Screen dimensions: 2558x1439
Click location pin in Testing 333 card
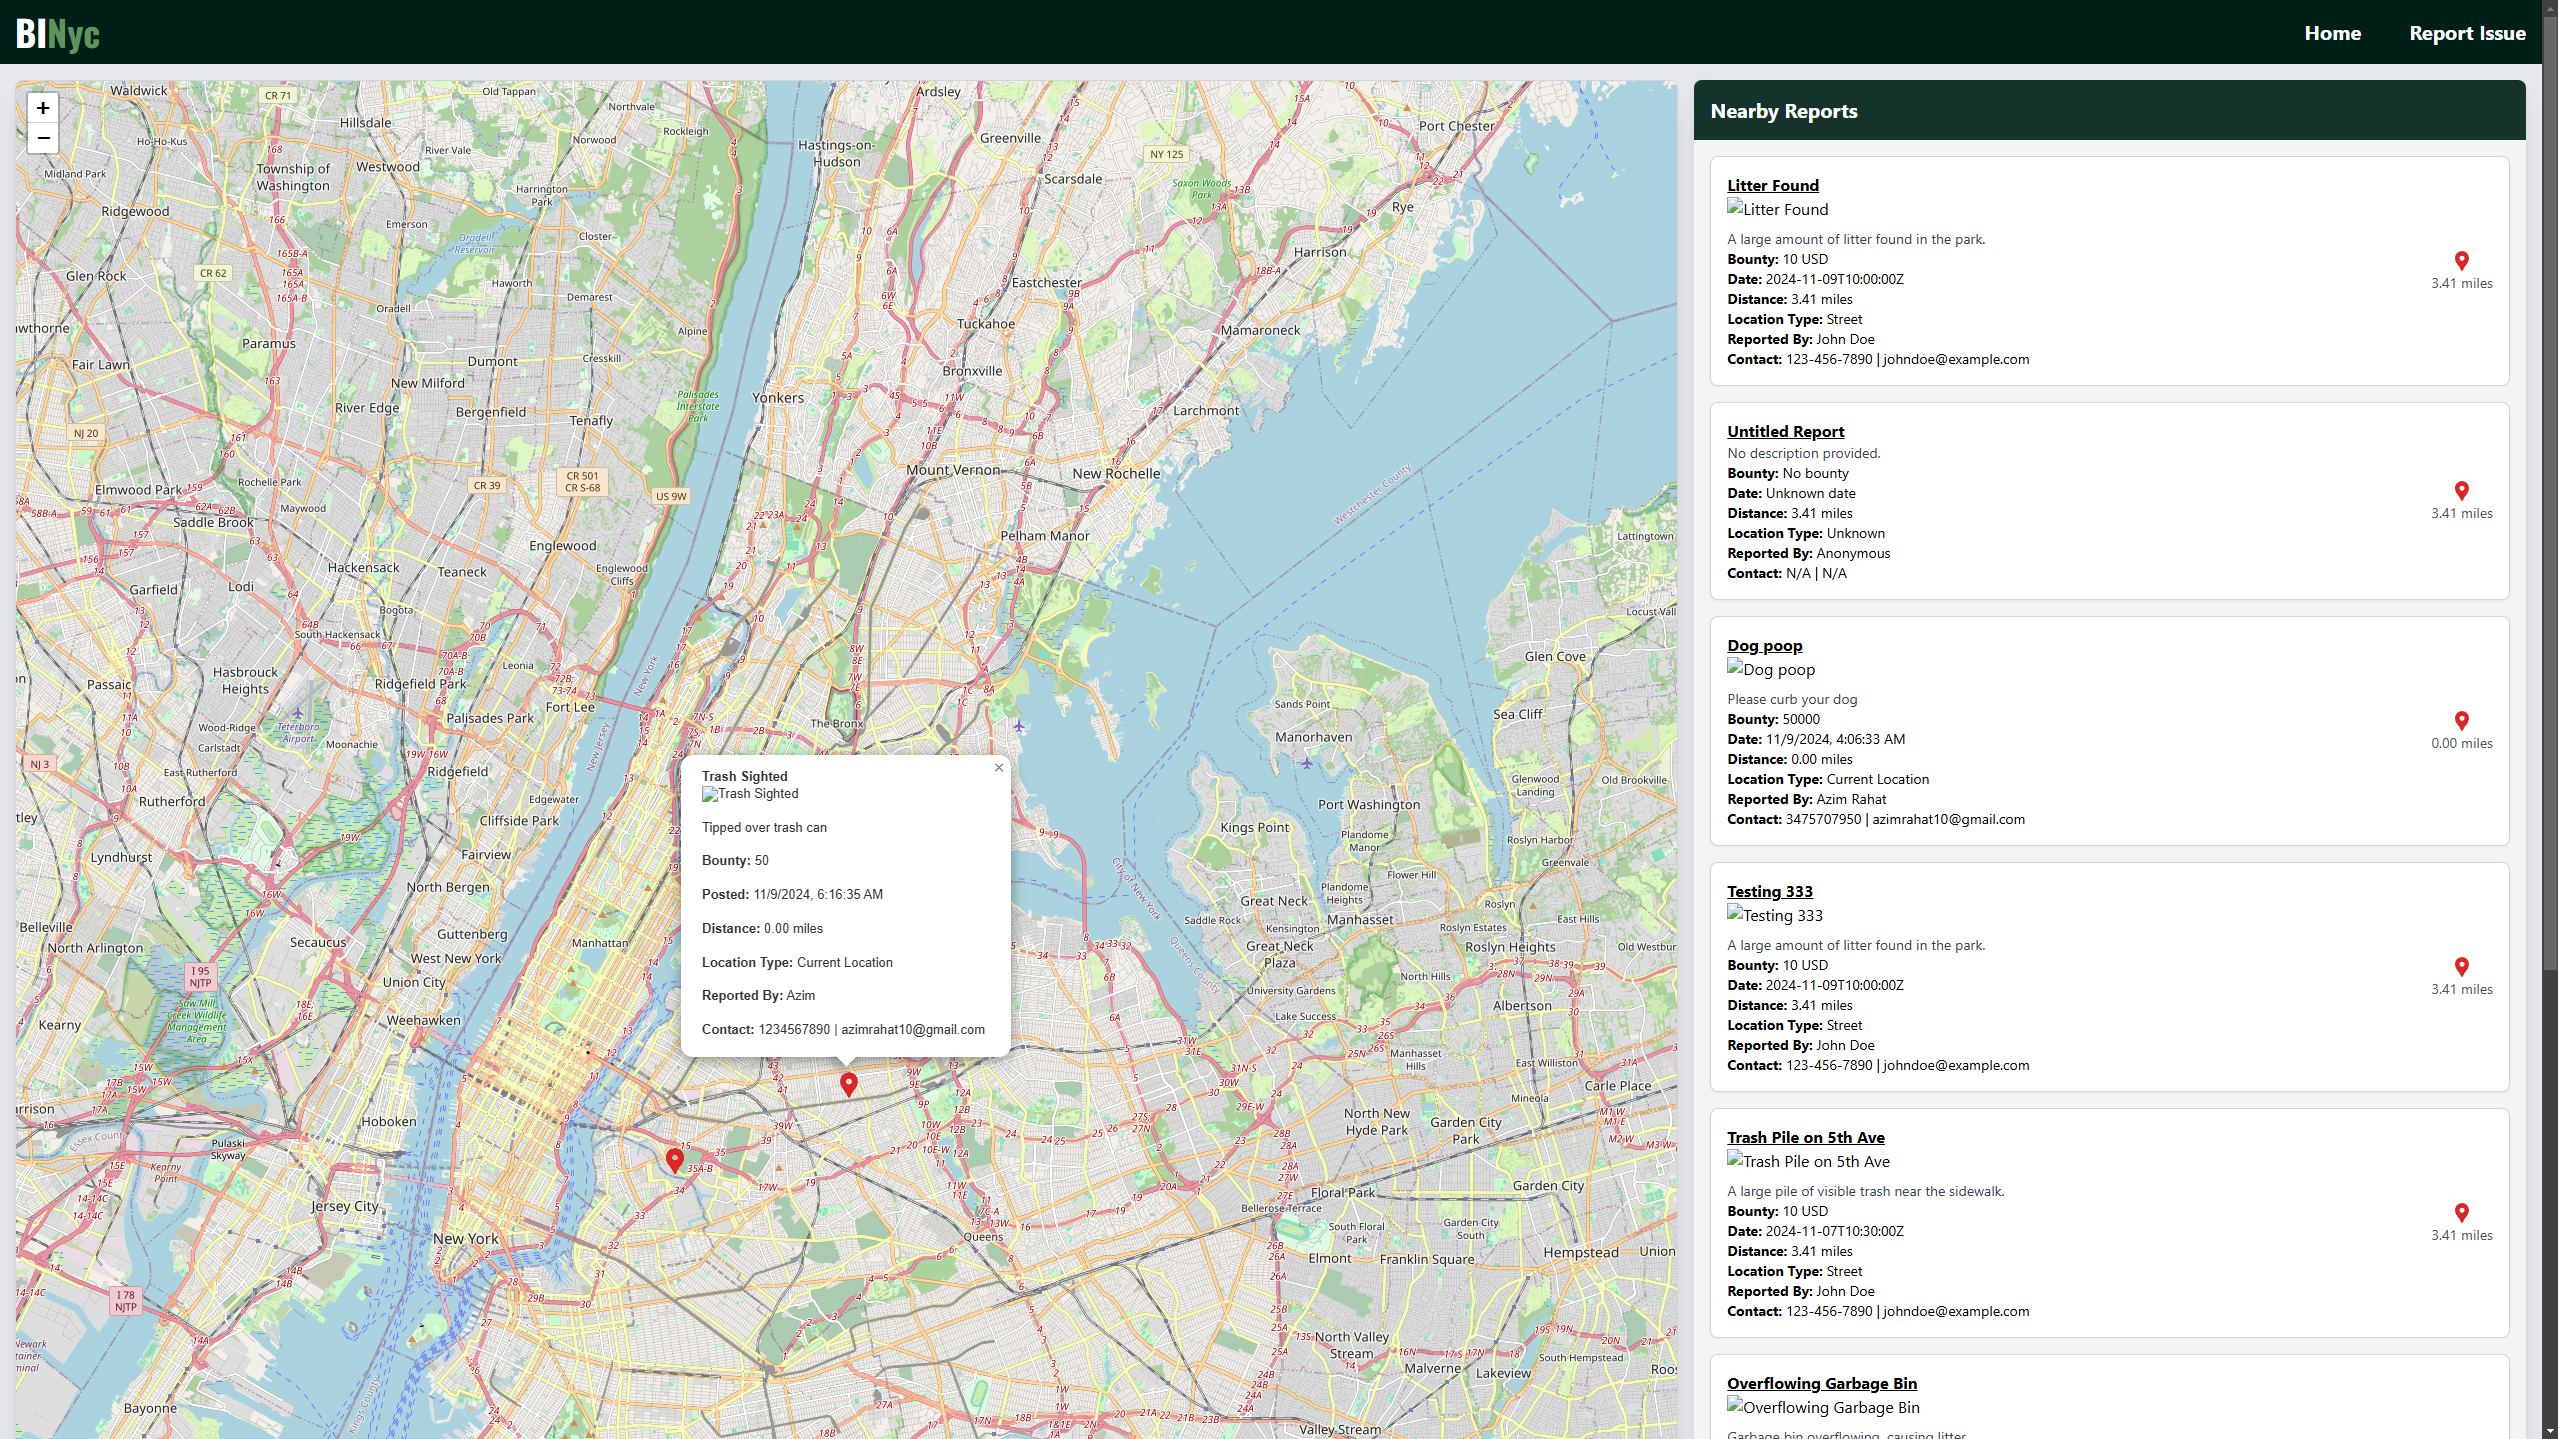tap(2461, 967)
